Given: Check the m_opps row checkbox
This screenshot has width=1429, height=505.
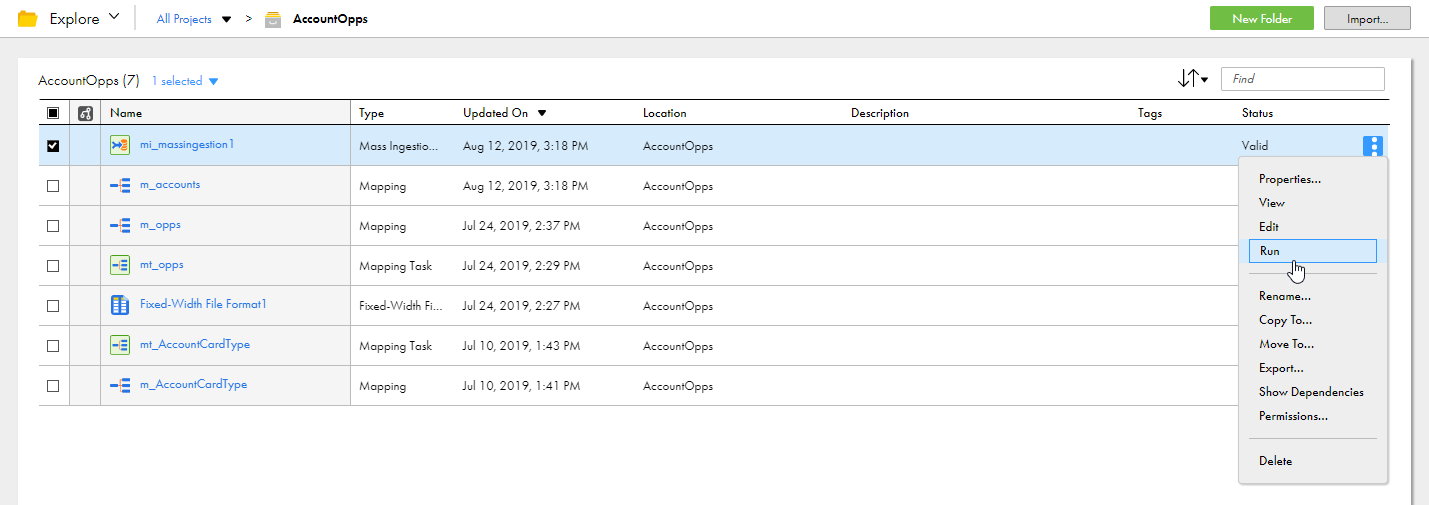Looking at the screenshot, I should click(x=53, y=226).
